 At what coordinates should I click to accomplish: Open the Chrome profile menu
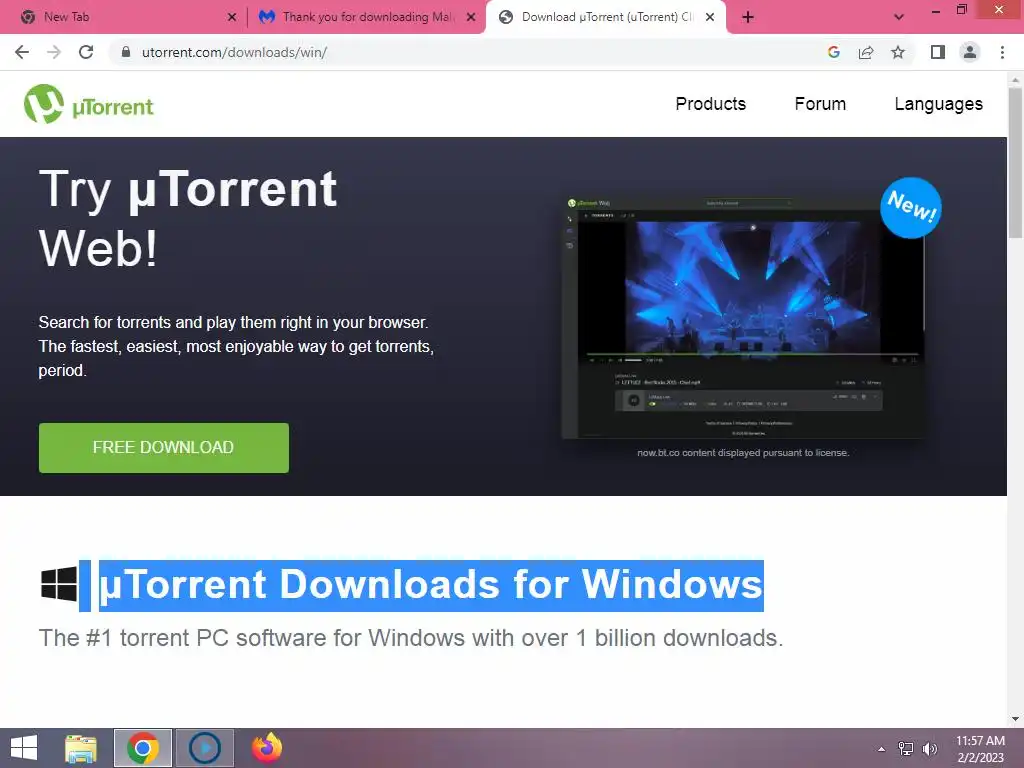(x=970, y=52)
